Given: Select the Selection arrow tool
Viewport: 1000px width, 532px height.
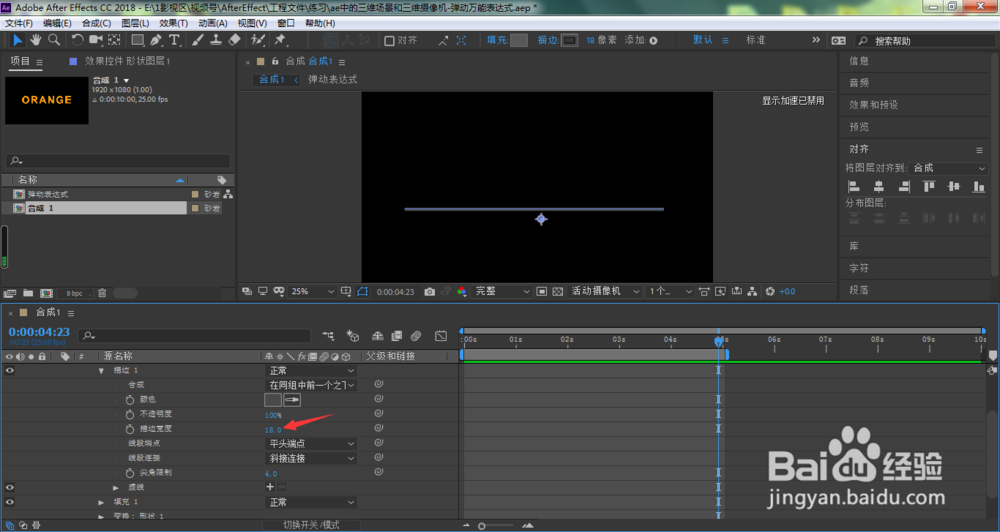Looking at the screenshot, I should (17, 40).
